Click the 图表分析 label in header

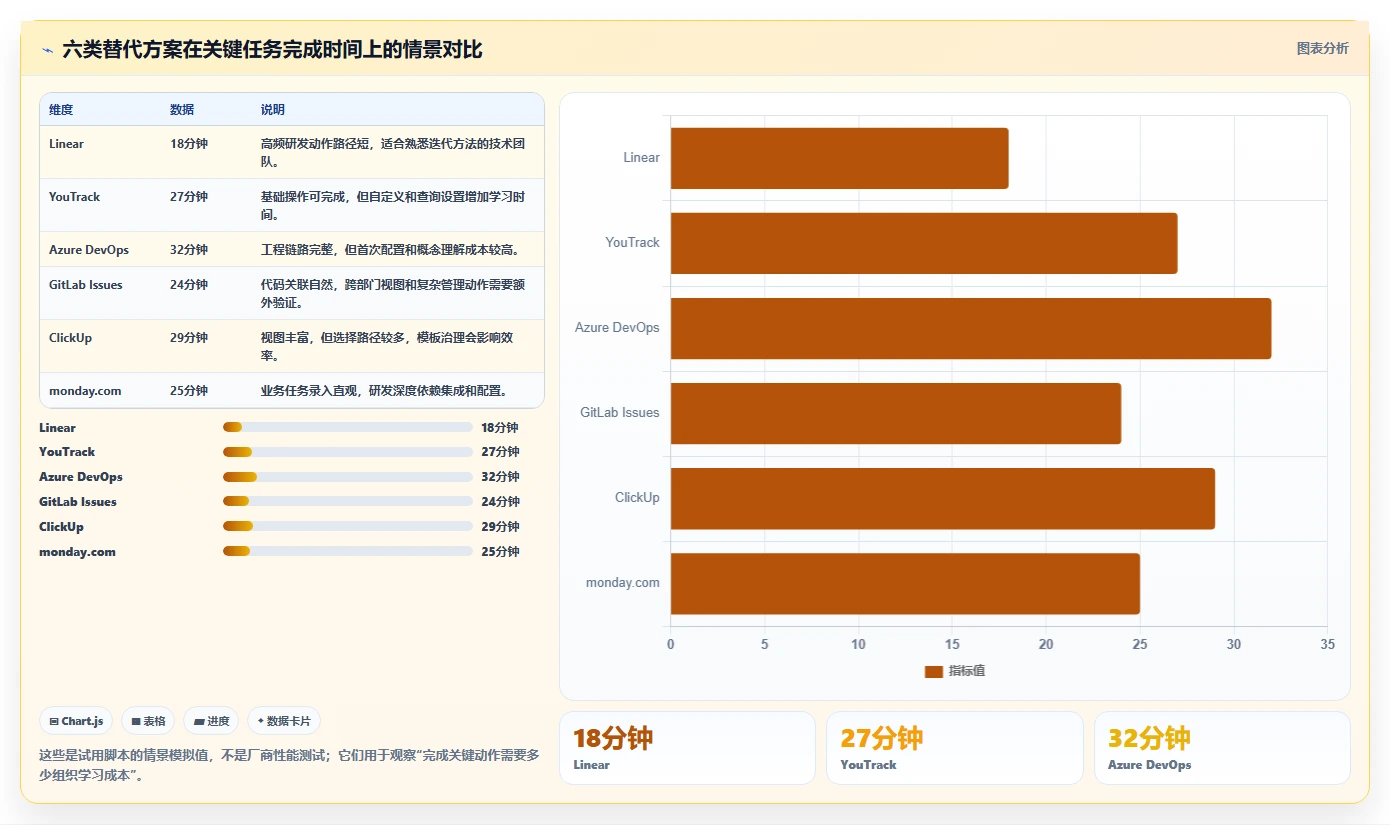click(x=1322, y=48)
